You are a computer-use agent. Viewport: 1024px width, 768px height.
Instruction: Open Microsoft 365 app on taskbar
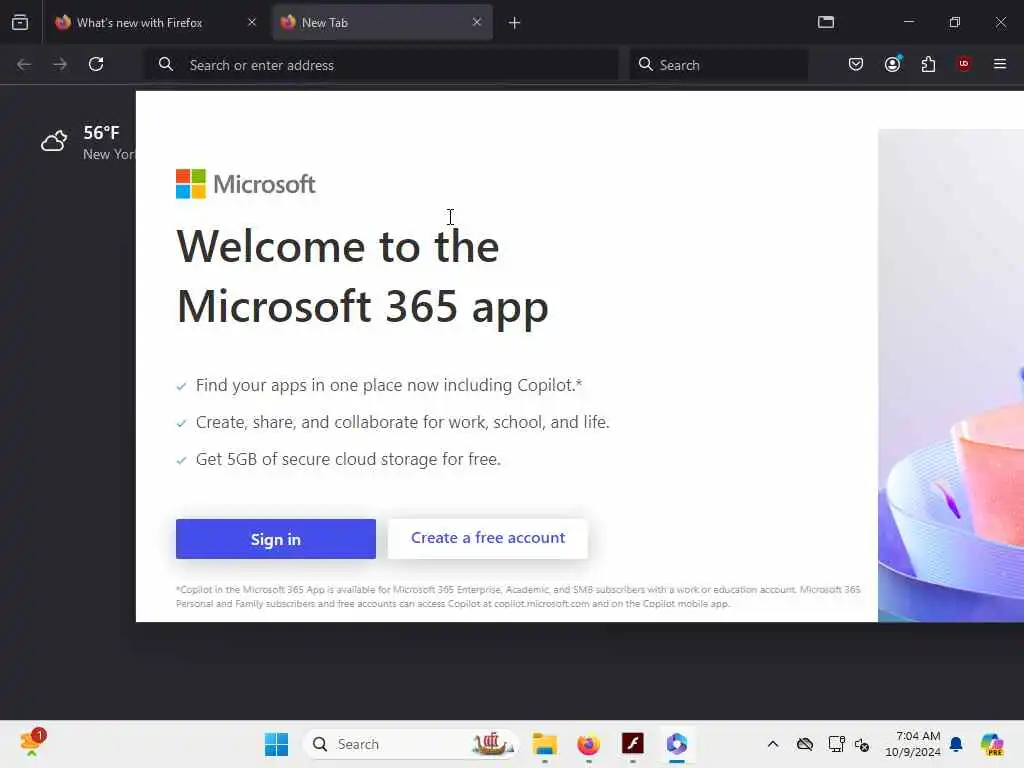pyautogui.click(x=677, y=744)
